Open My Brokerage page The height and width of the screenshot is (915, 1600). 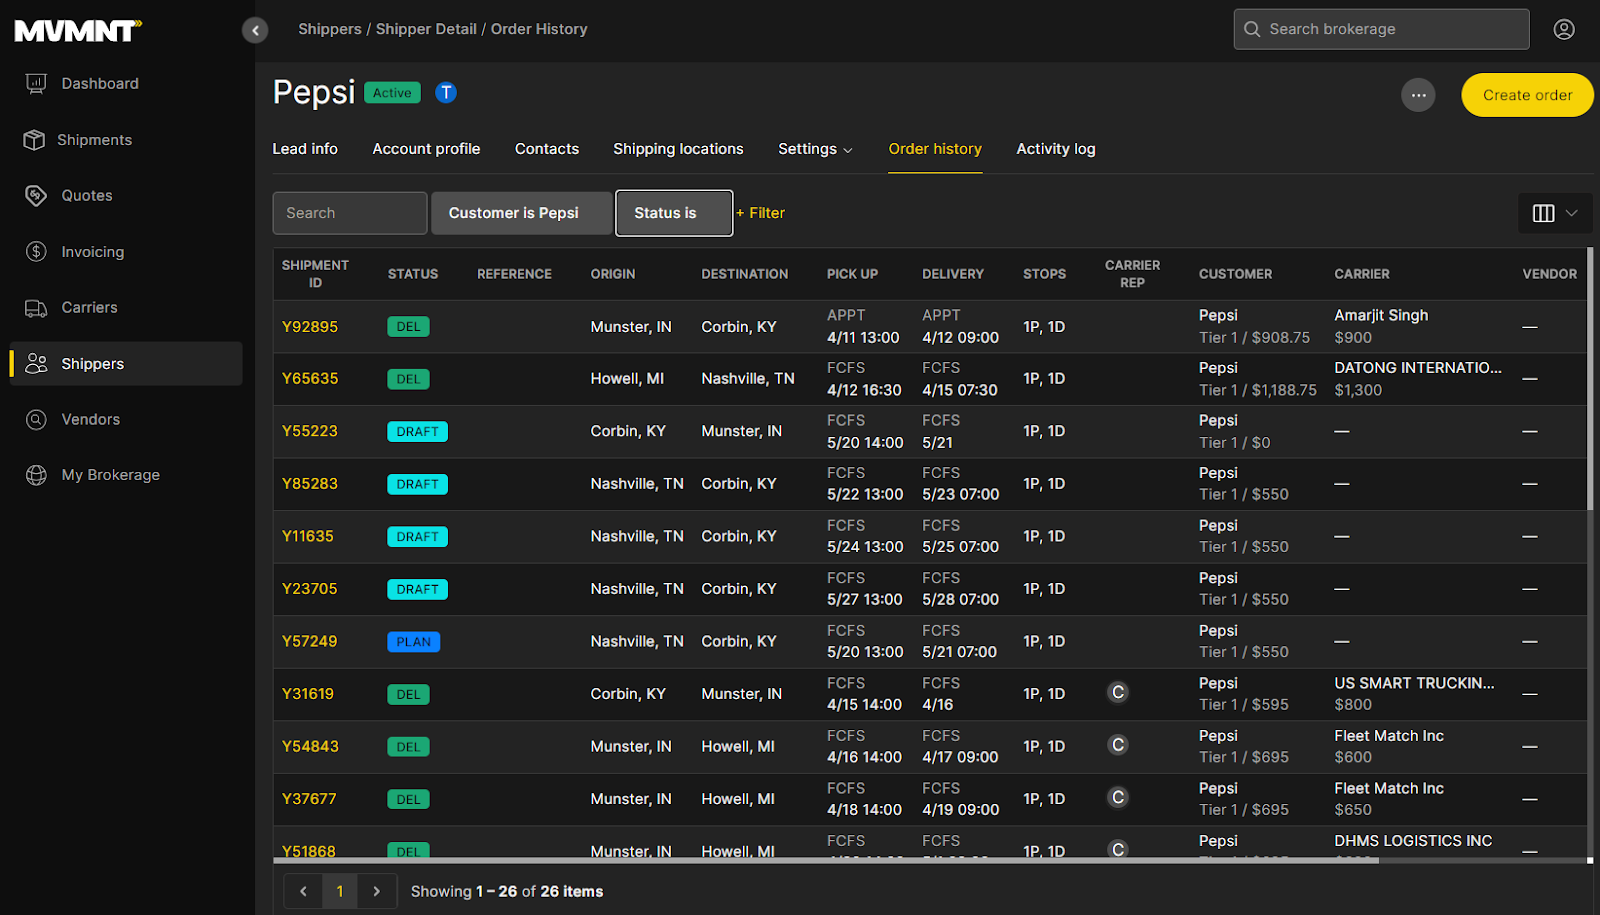(110, 475)
